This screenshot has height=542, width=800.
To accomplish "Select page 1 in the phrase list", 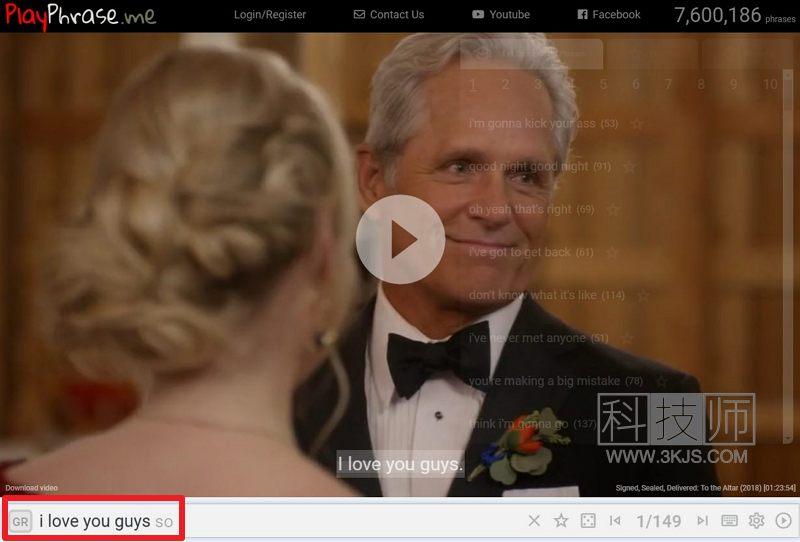I will [x=473, y=85].
